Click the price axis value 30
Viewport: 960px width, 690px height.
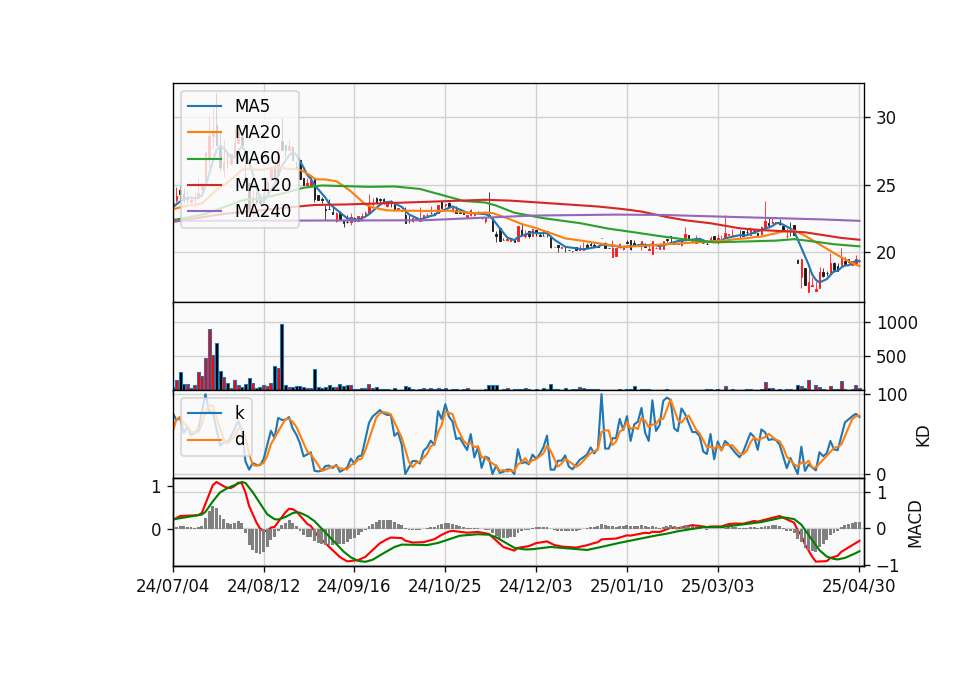(x=886, y=118)
